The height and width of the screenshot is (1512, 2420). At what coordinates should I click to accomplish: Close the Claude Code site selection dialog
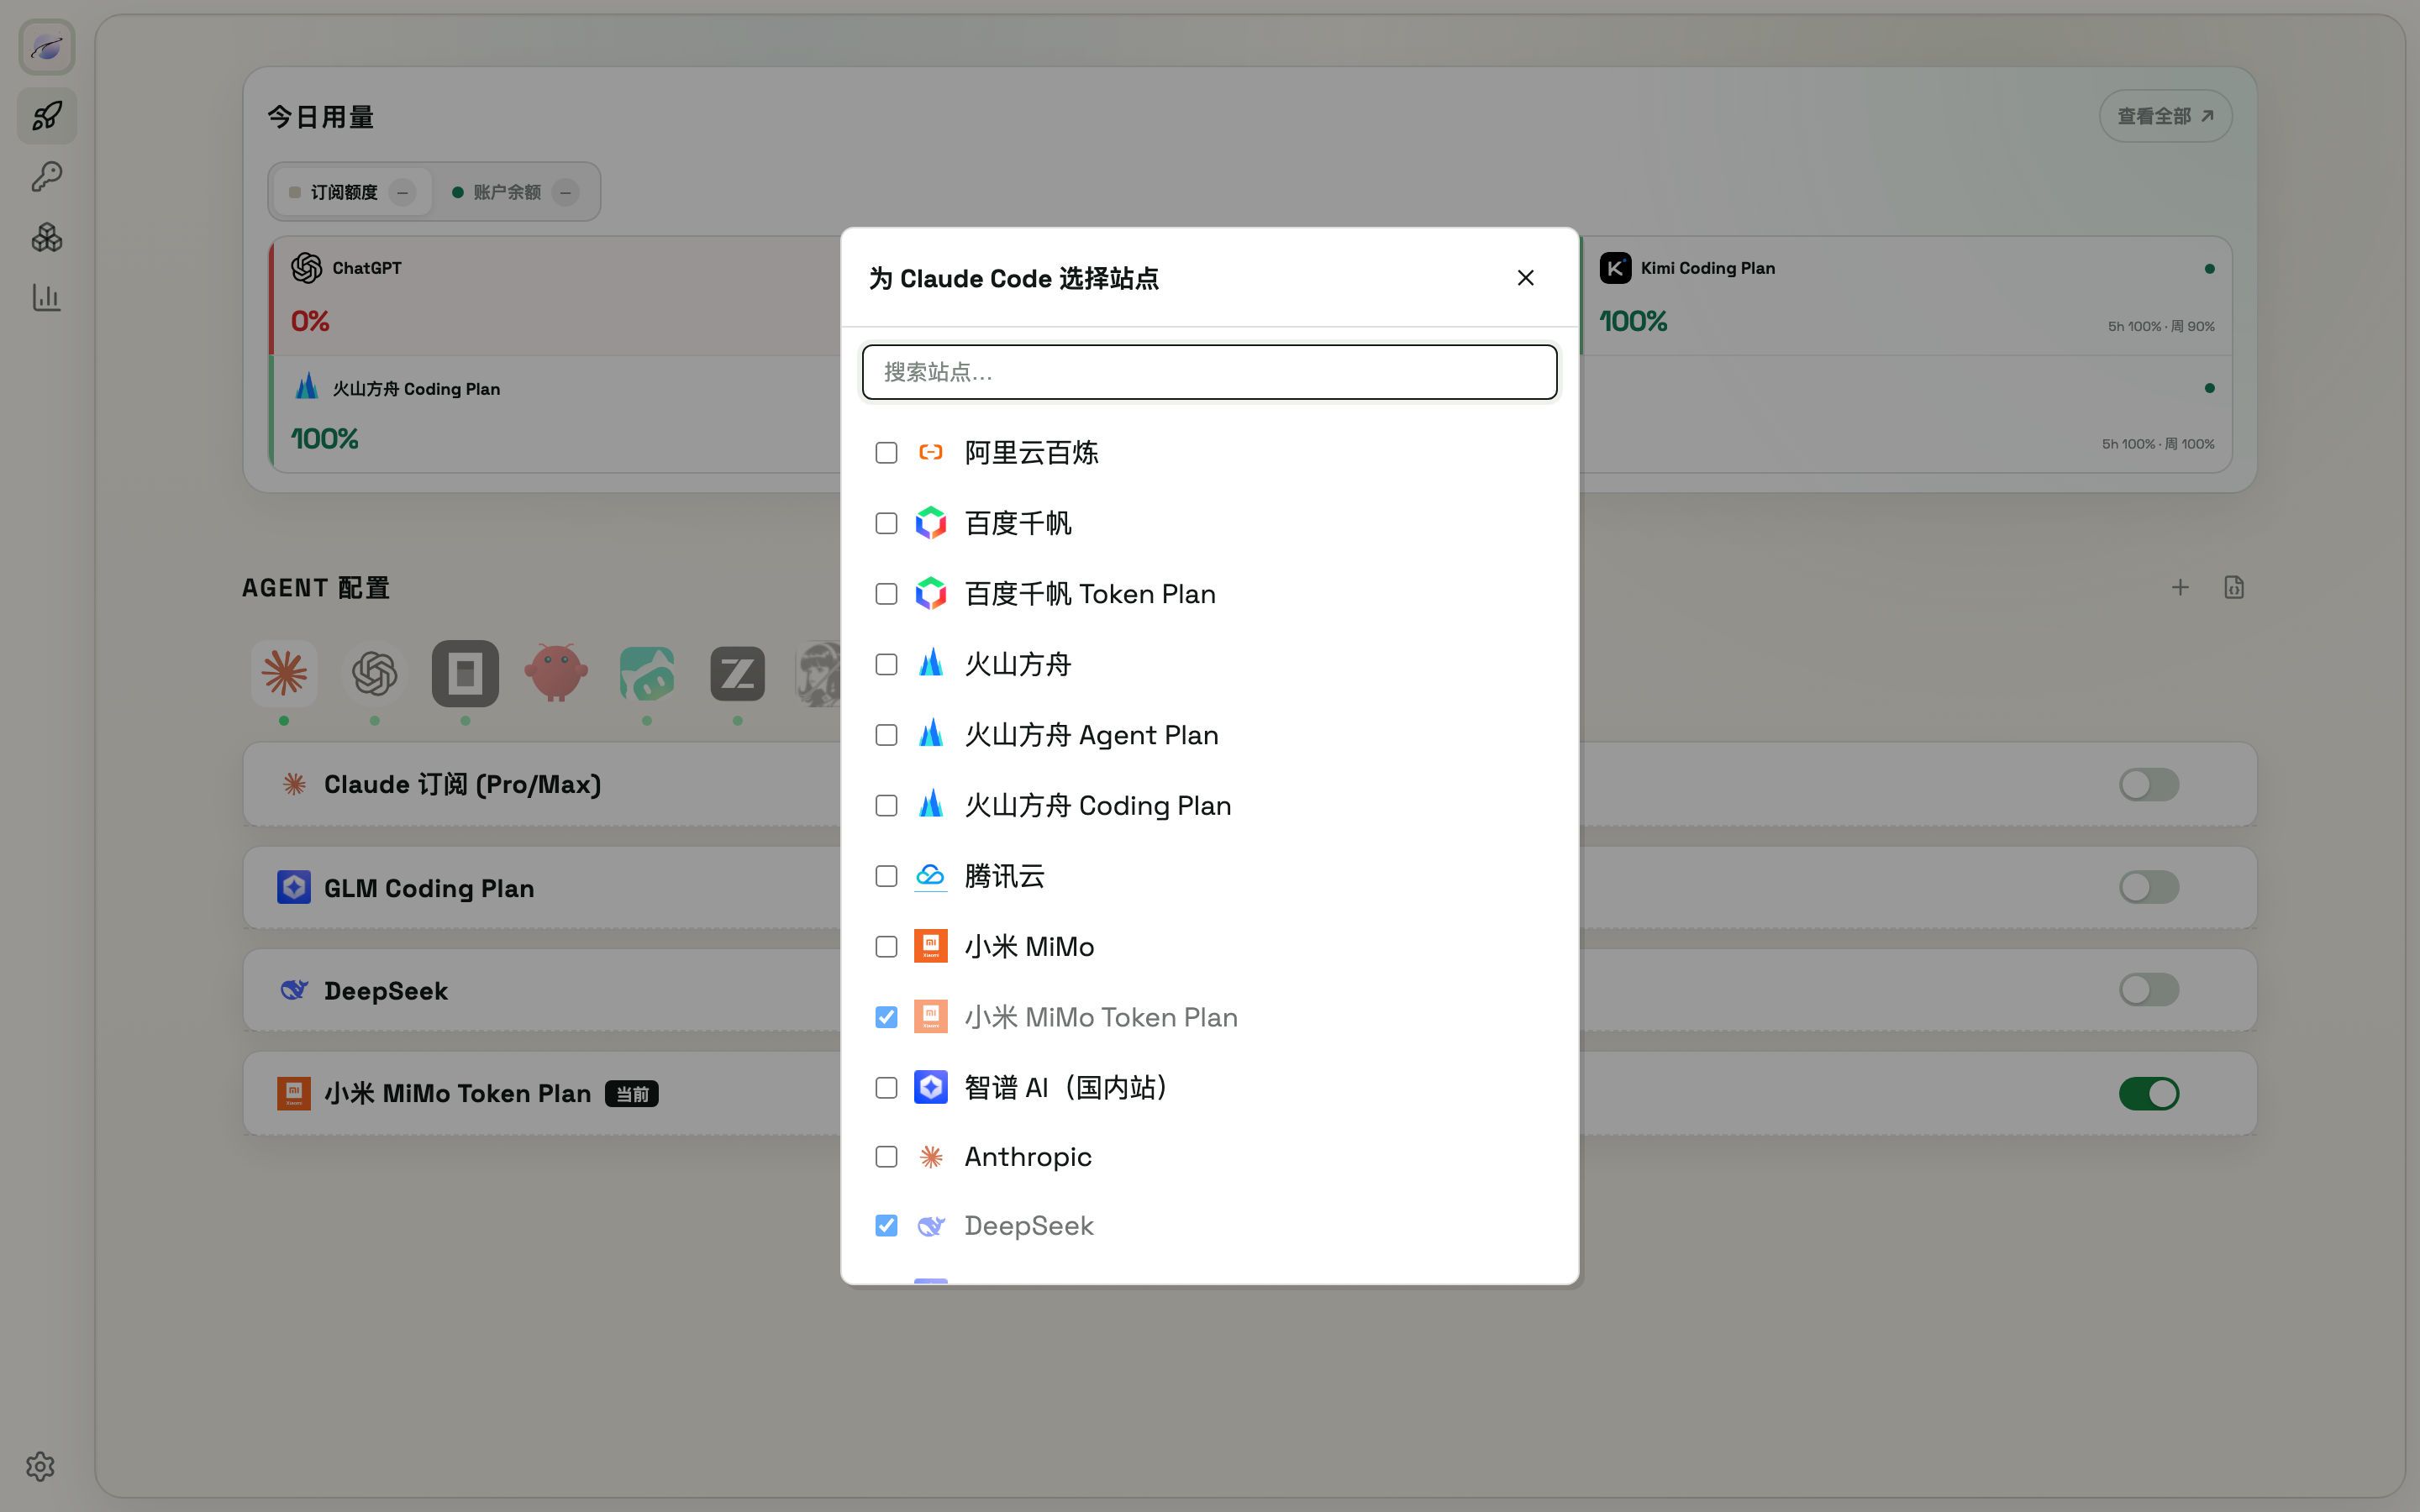[1525, 278]
